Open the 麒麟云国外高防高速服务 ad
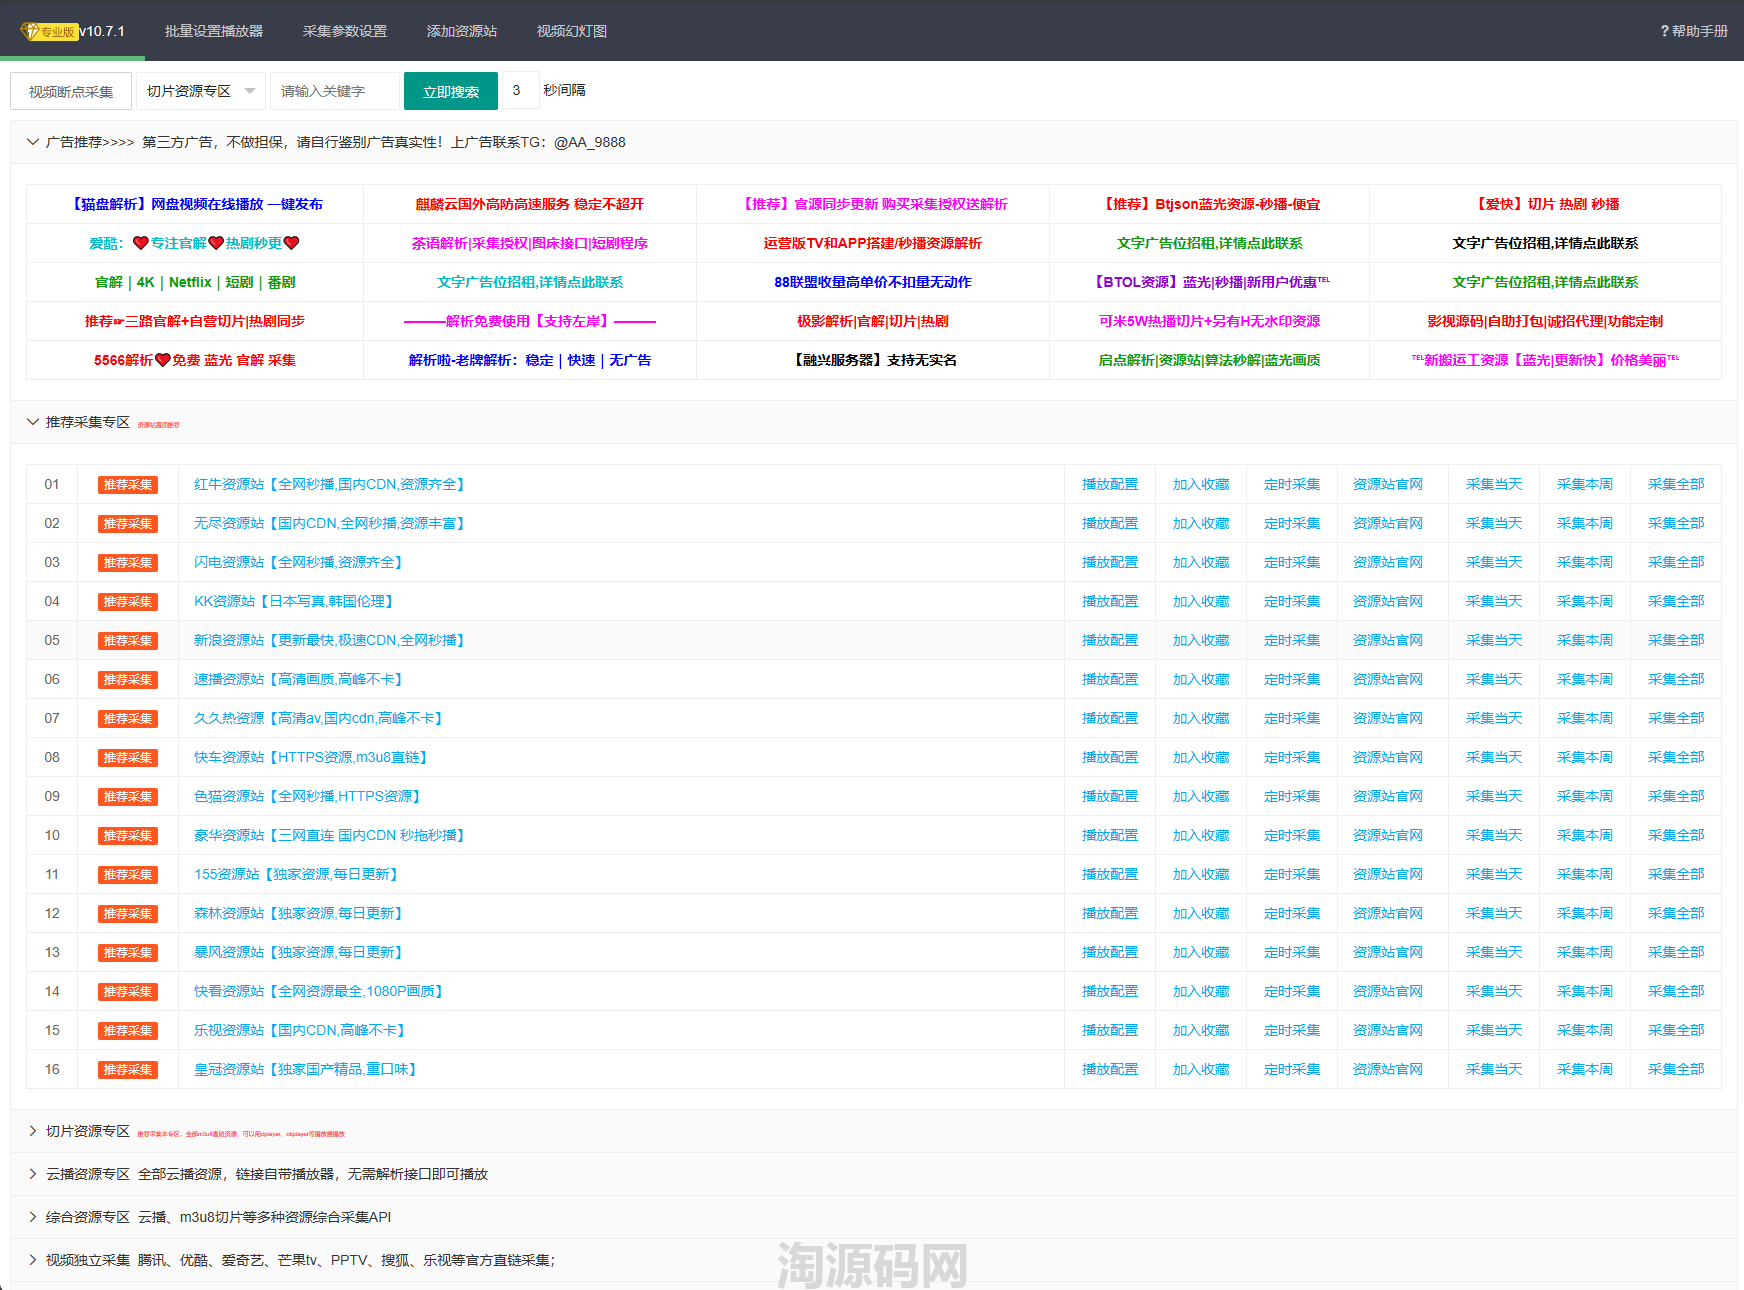The width and height of the screenshot is (1744, 1290). 530,204
